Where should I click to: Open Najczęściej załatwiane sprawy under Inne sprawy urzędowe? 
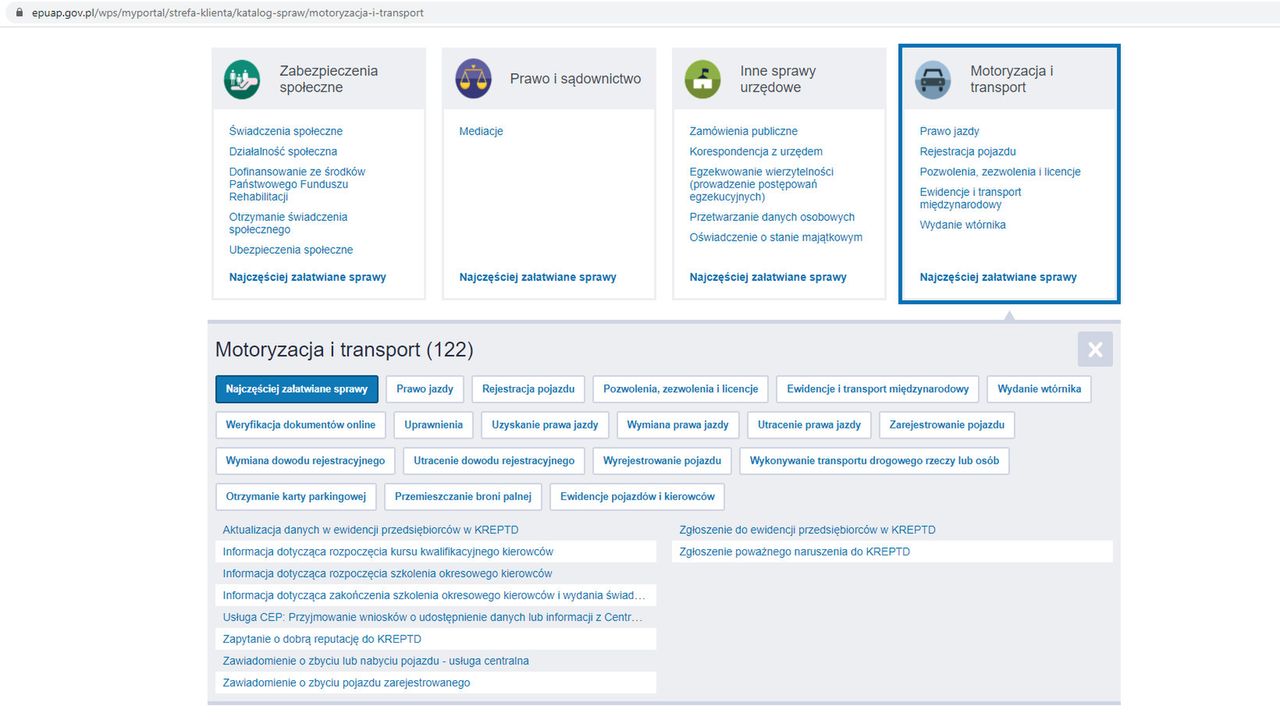(x=768, y=277)
